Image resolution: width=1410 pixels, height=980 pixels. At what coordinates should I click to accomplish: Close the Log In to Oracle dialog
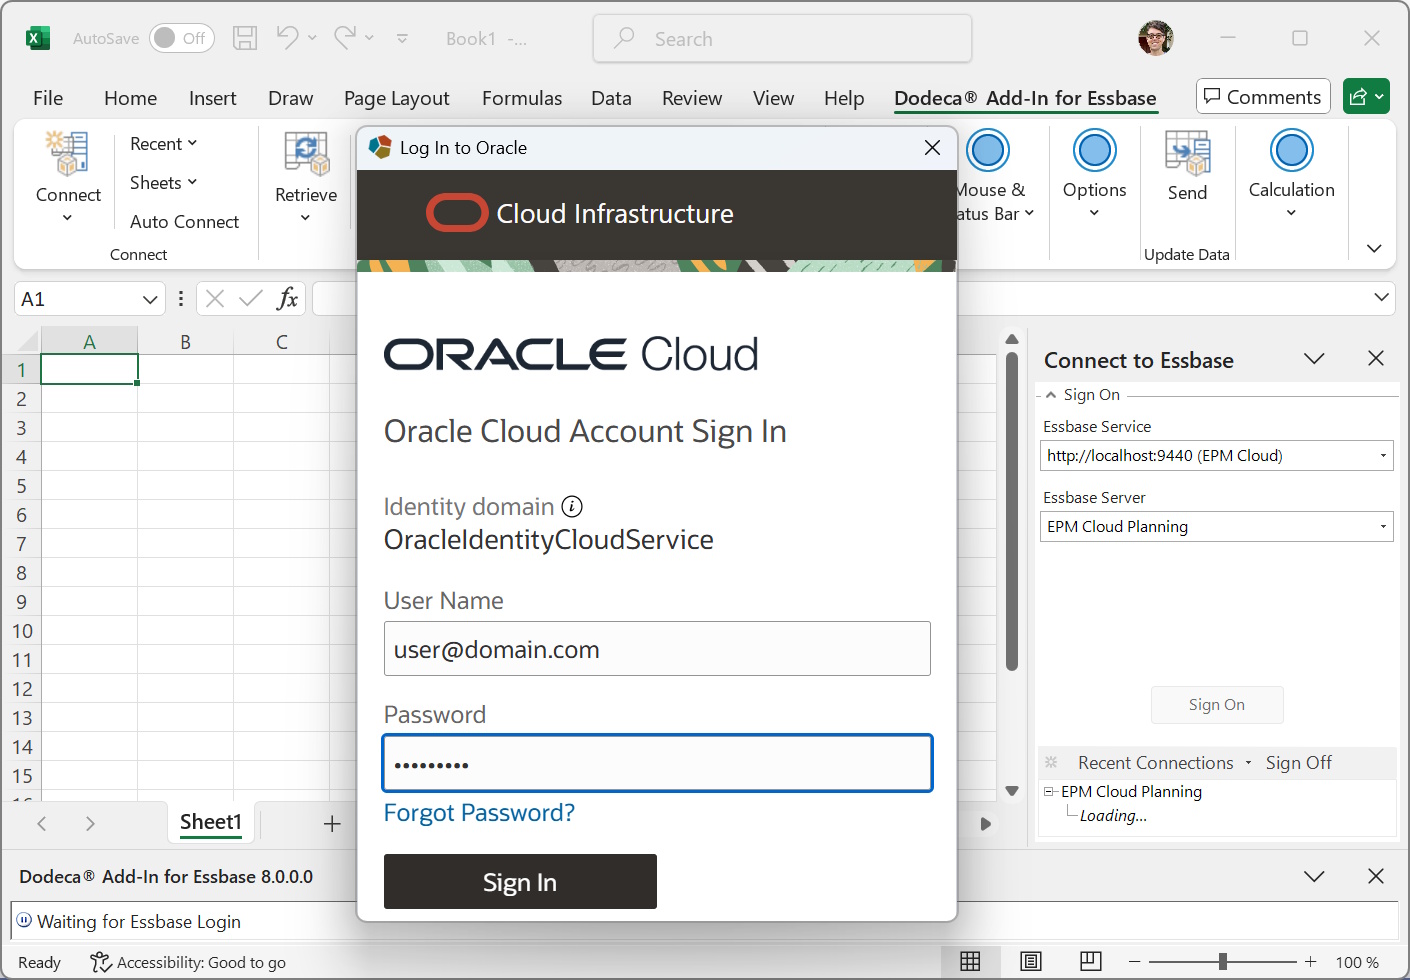pos(932,148)
